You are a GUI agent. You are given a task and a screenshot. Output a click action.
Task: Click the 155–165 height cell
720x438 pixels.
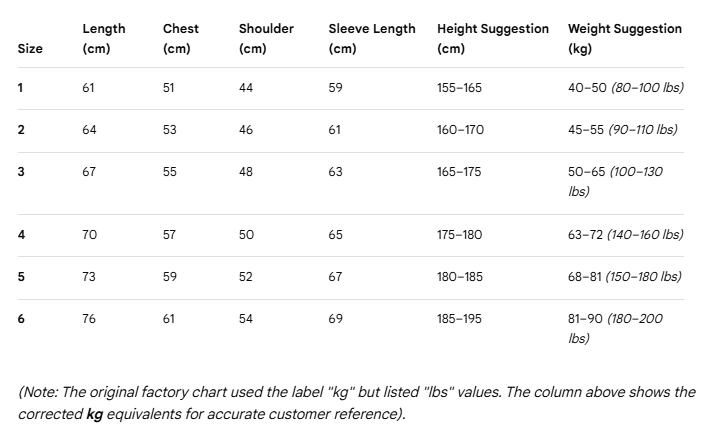pos(459,88)
